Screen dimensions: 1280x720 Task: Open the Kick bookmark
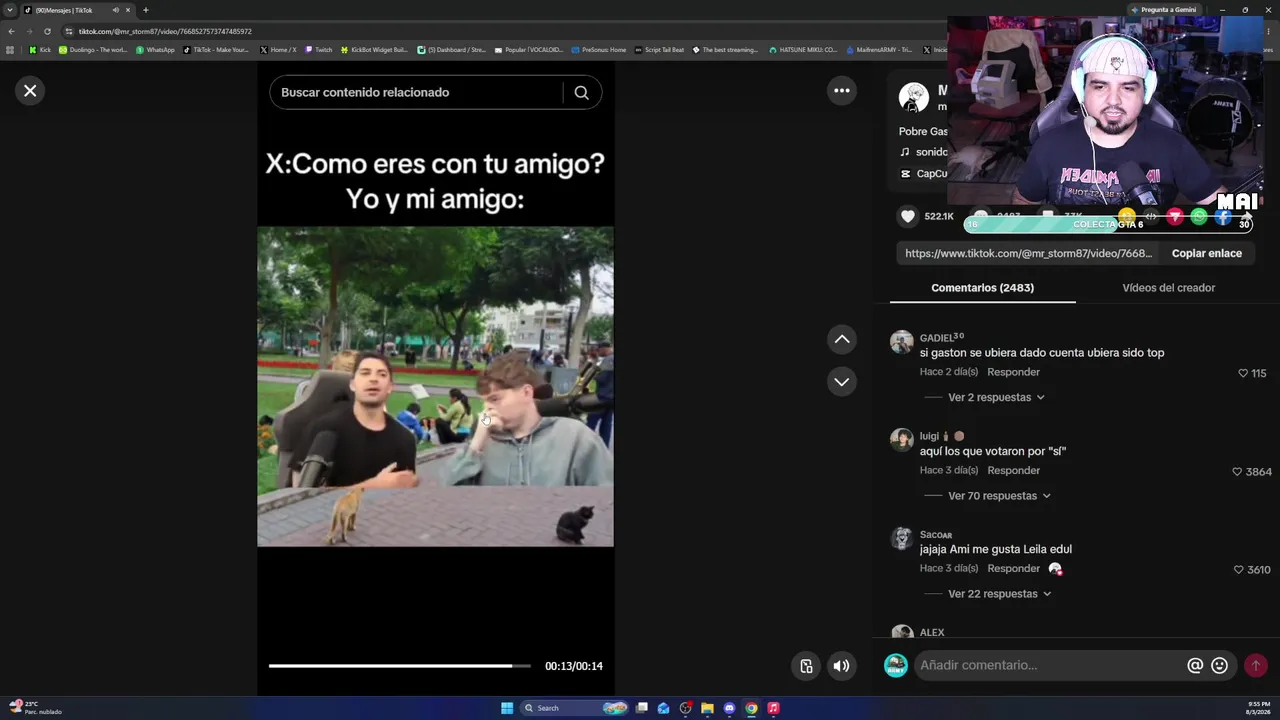pyautogui.click(x=40, y=50)
